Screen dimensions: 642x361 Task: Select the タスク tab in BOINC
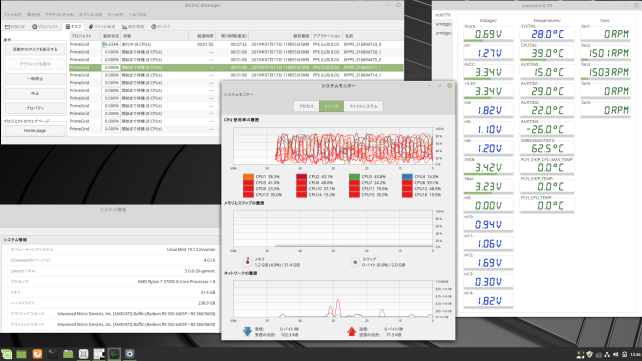point(73,27)
